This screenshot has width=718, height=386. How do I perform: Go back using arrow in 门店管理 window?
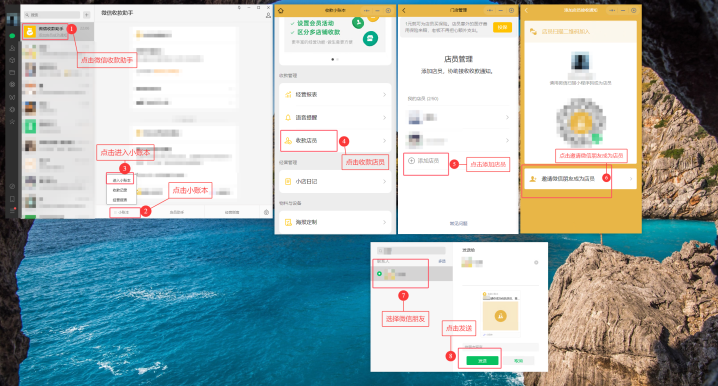tap(404, 11)
